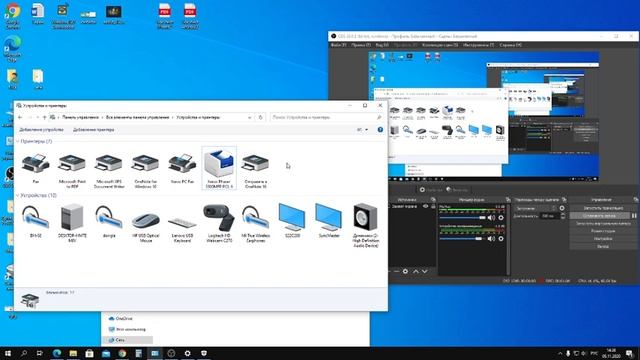Screen dimensions: 640x360
Task: Open source properties gear in OBS sources toolbar
Action: coord(405,271)
